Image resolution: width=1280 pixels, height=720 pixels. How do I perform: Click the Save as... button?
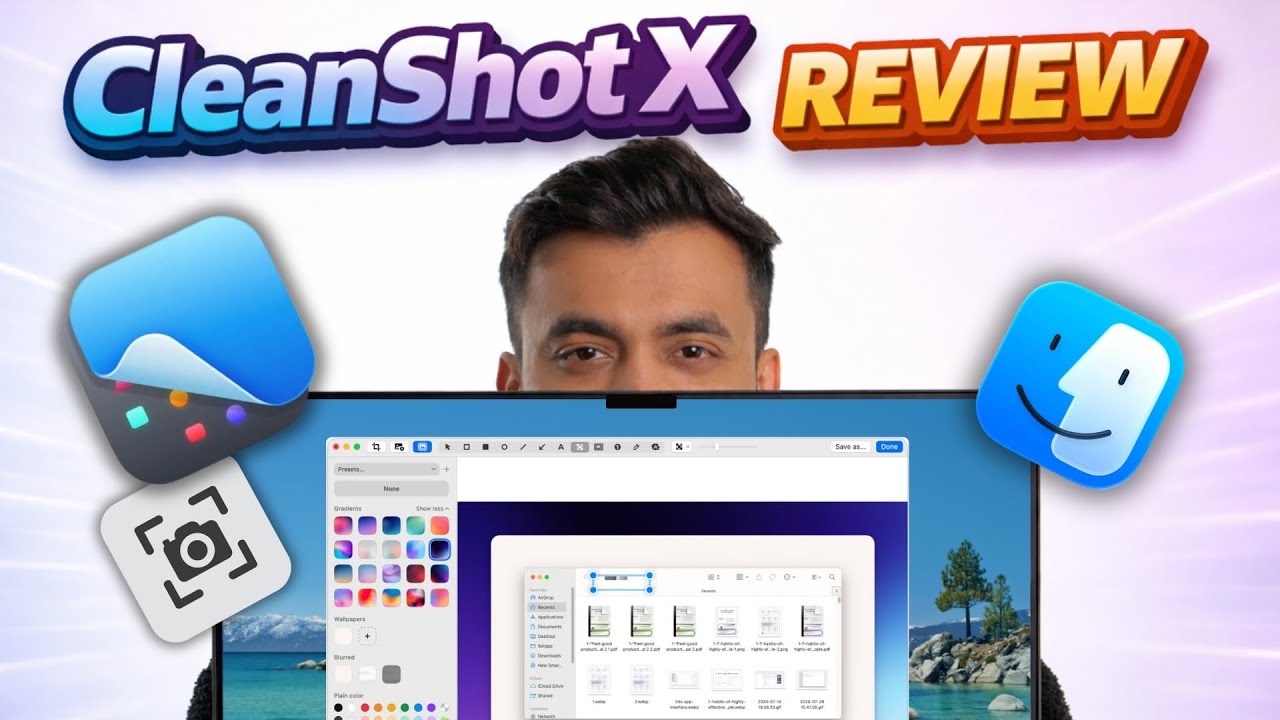point(850,446)
